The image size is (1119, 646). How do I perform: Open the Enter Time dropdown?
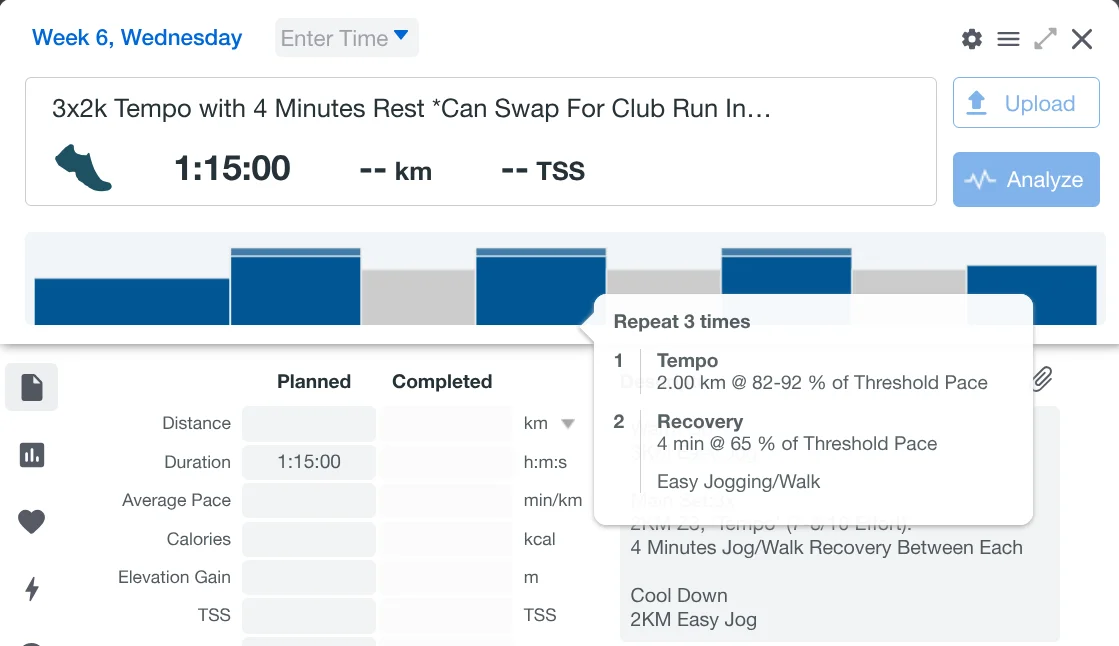click(346, 38)
